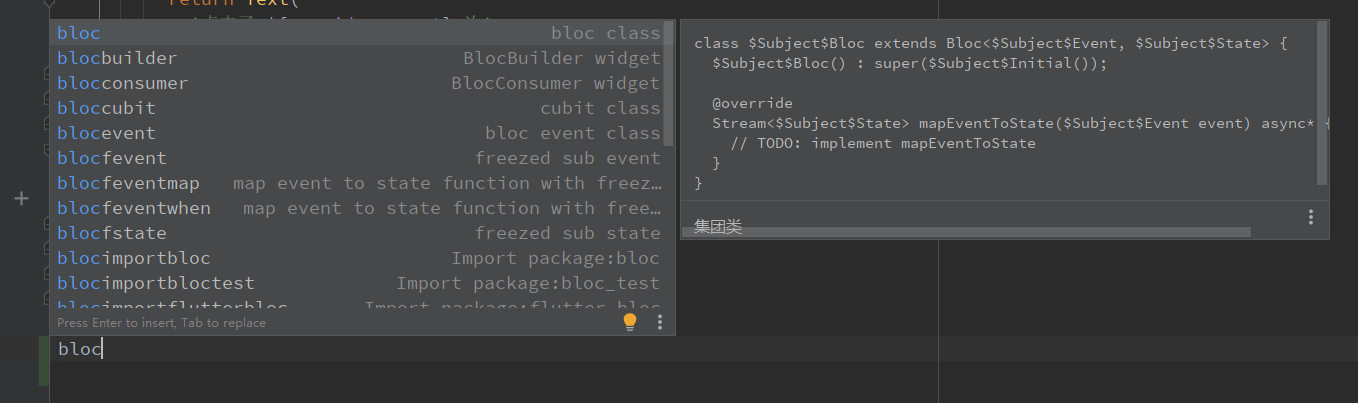Choose blocfevent freezed sub event

tap(358, 158)
